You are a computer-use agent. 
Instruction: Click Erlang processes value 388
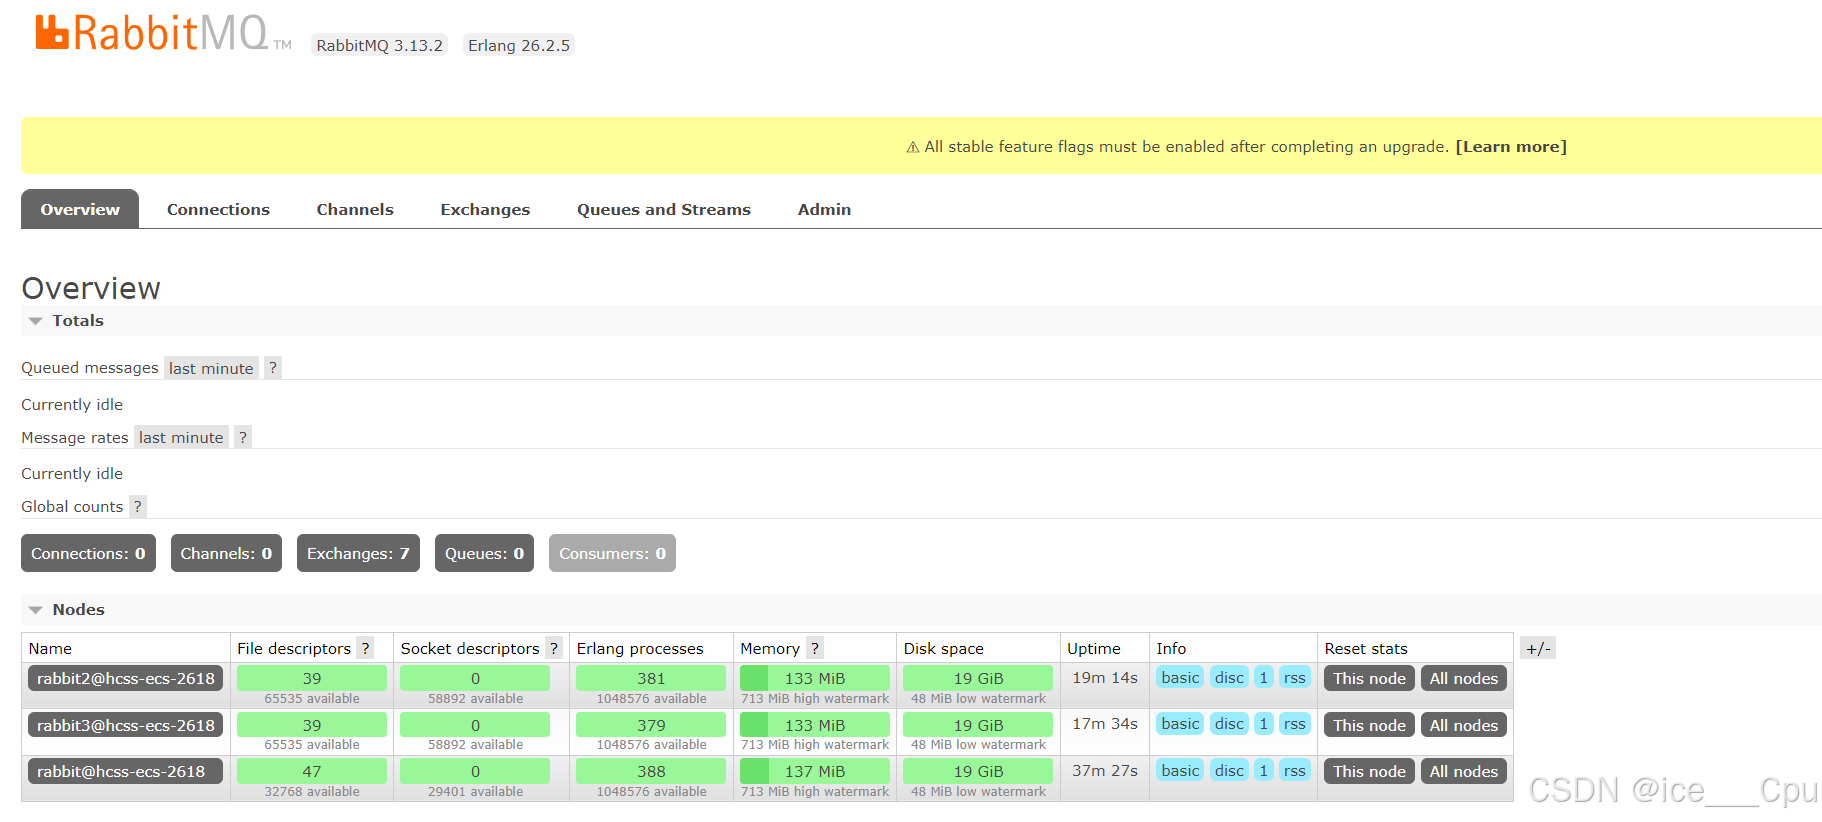point(651,771)
